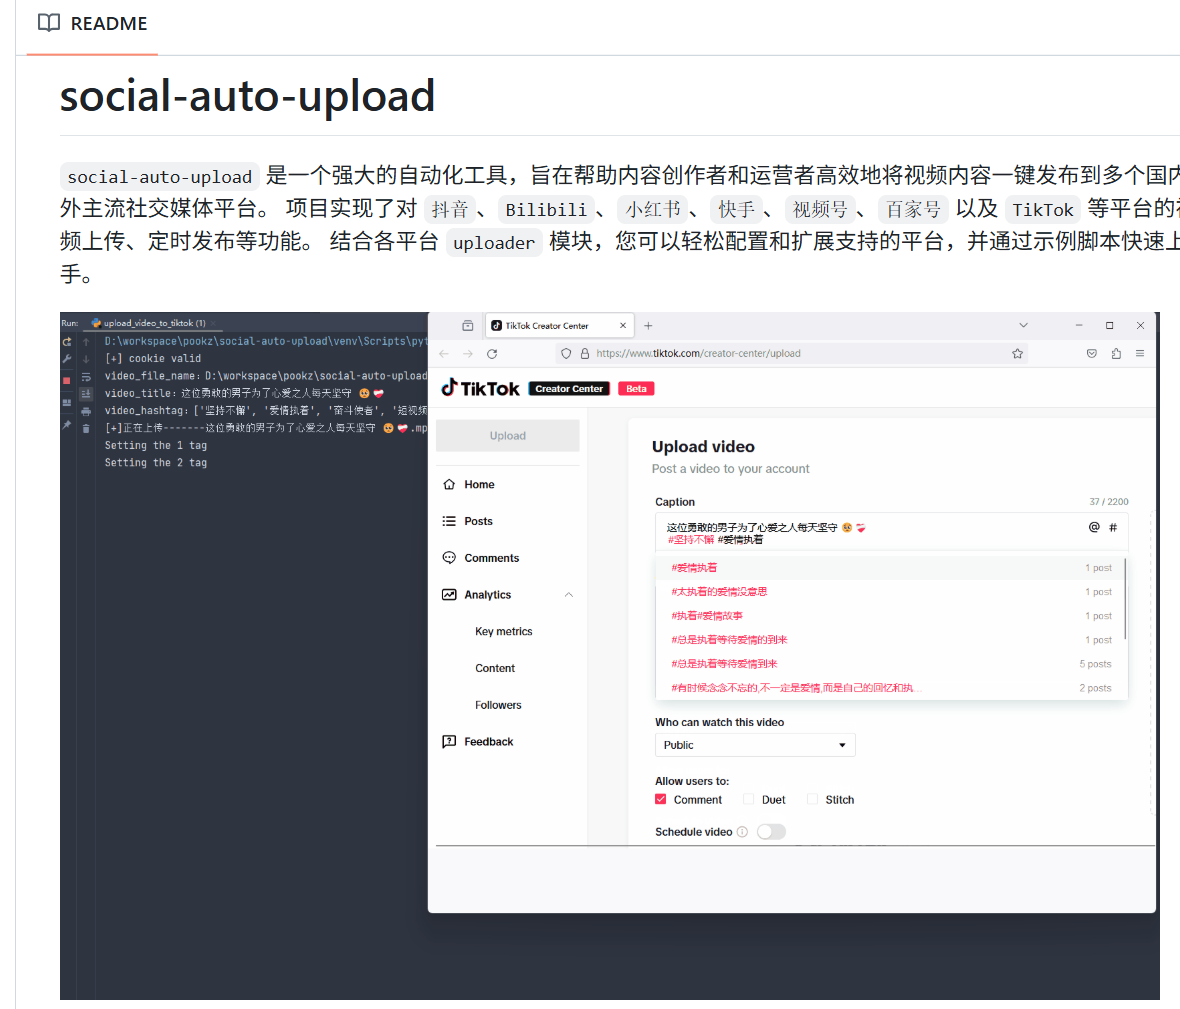This screenshot has width=1180, height=1009.
Task: Click the down arrow in Run console
Action: tap(86, 359)
